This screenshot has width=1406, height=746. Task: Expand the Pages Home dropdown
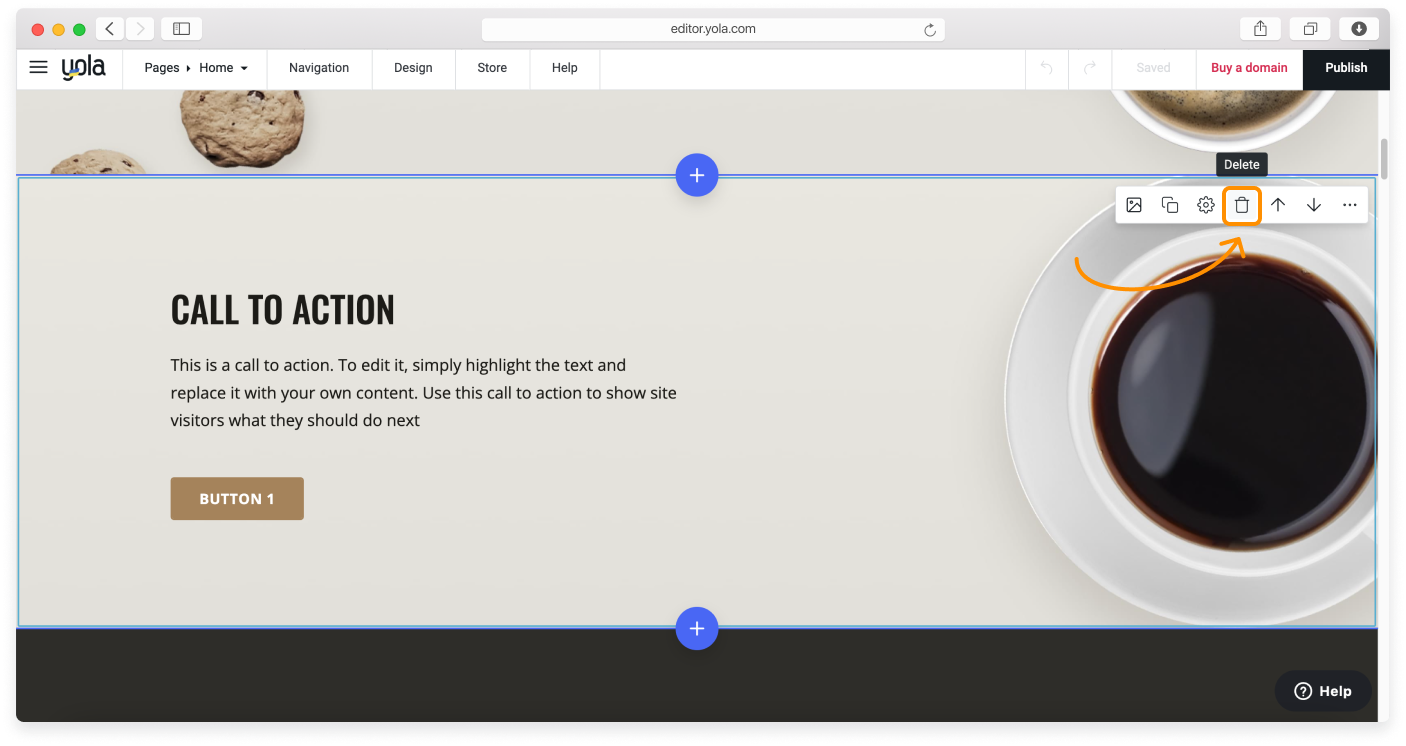195,68
